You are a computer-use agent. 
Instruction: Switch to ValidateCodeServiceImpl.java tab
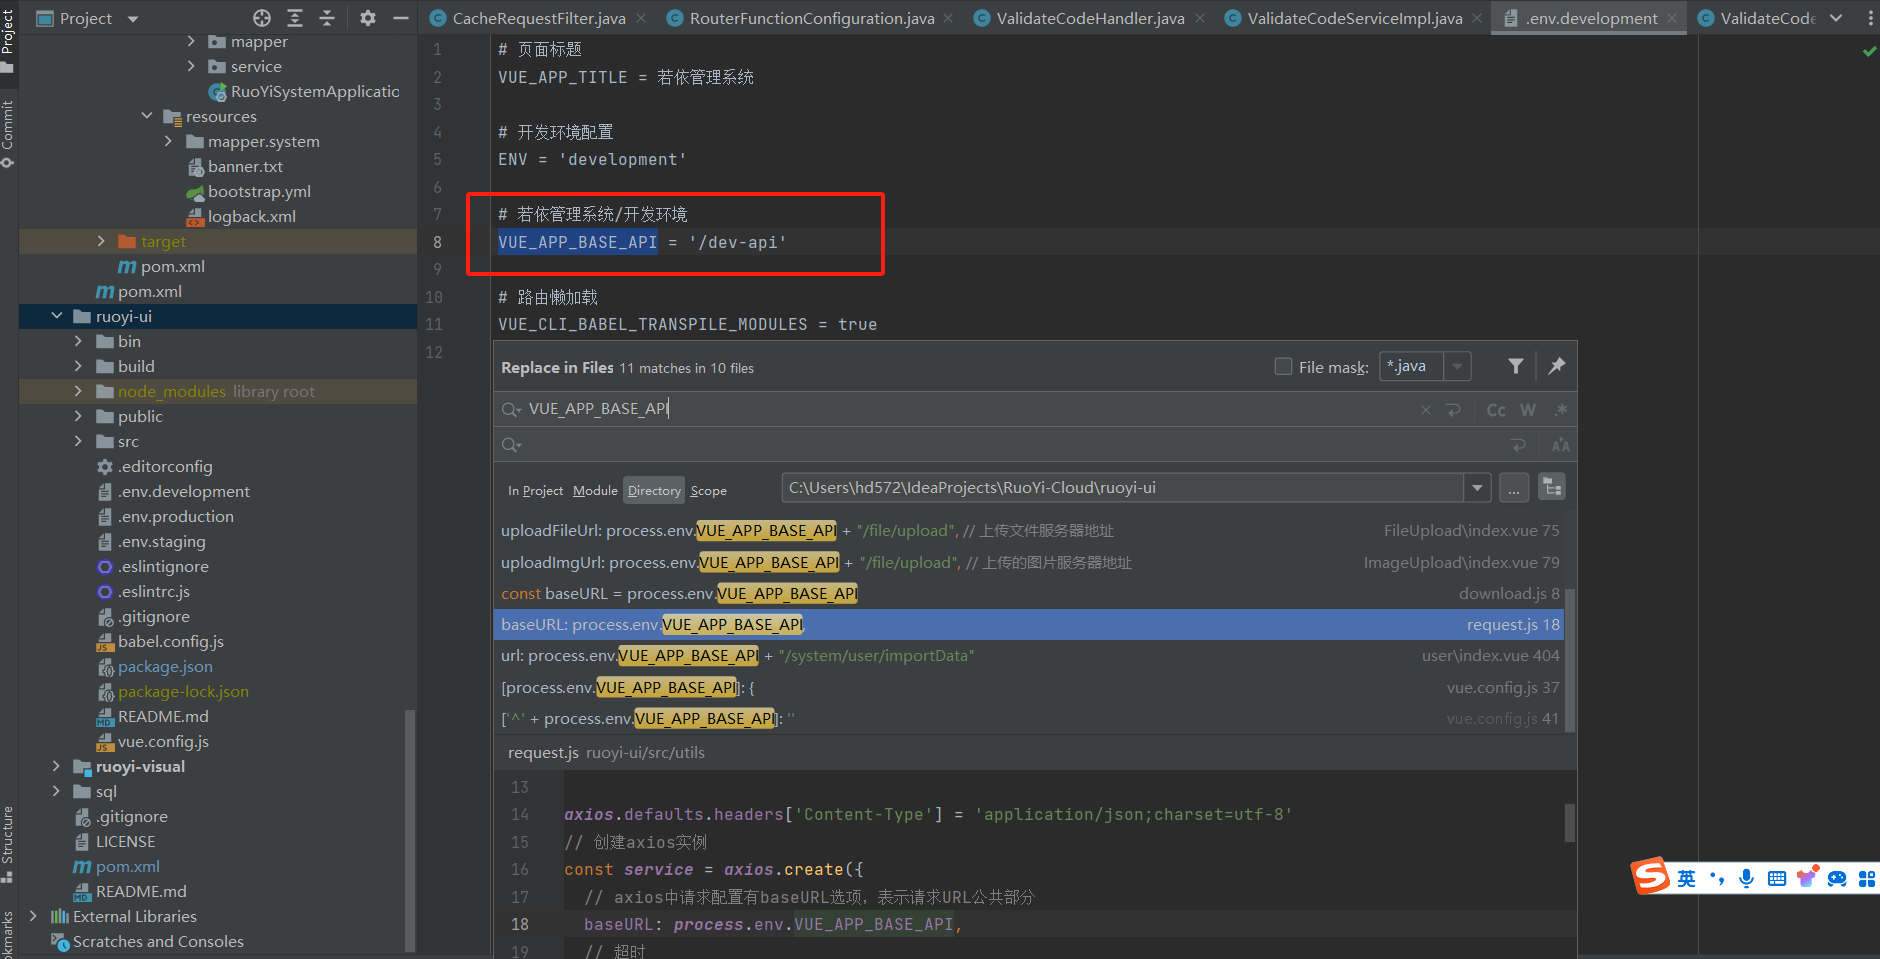pos(1355,18)
